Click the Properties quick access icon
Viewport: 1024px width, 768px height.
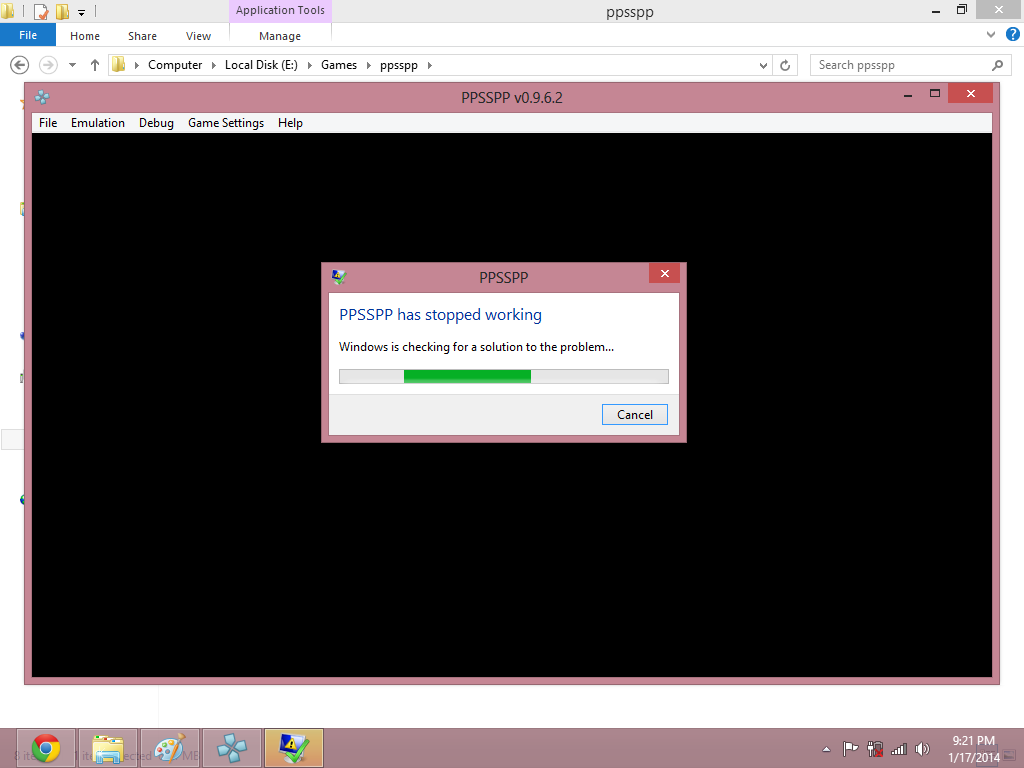tap(40, 11)
